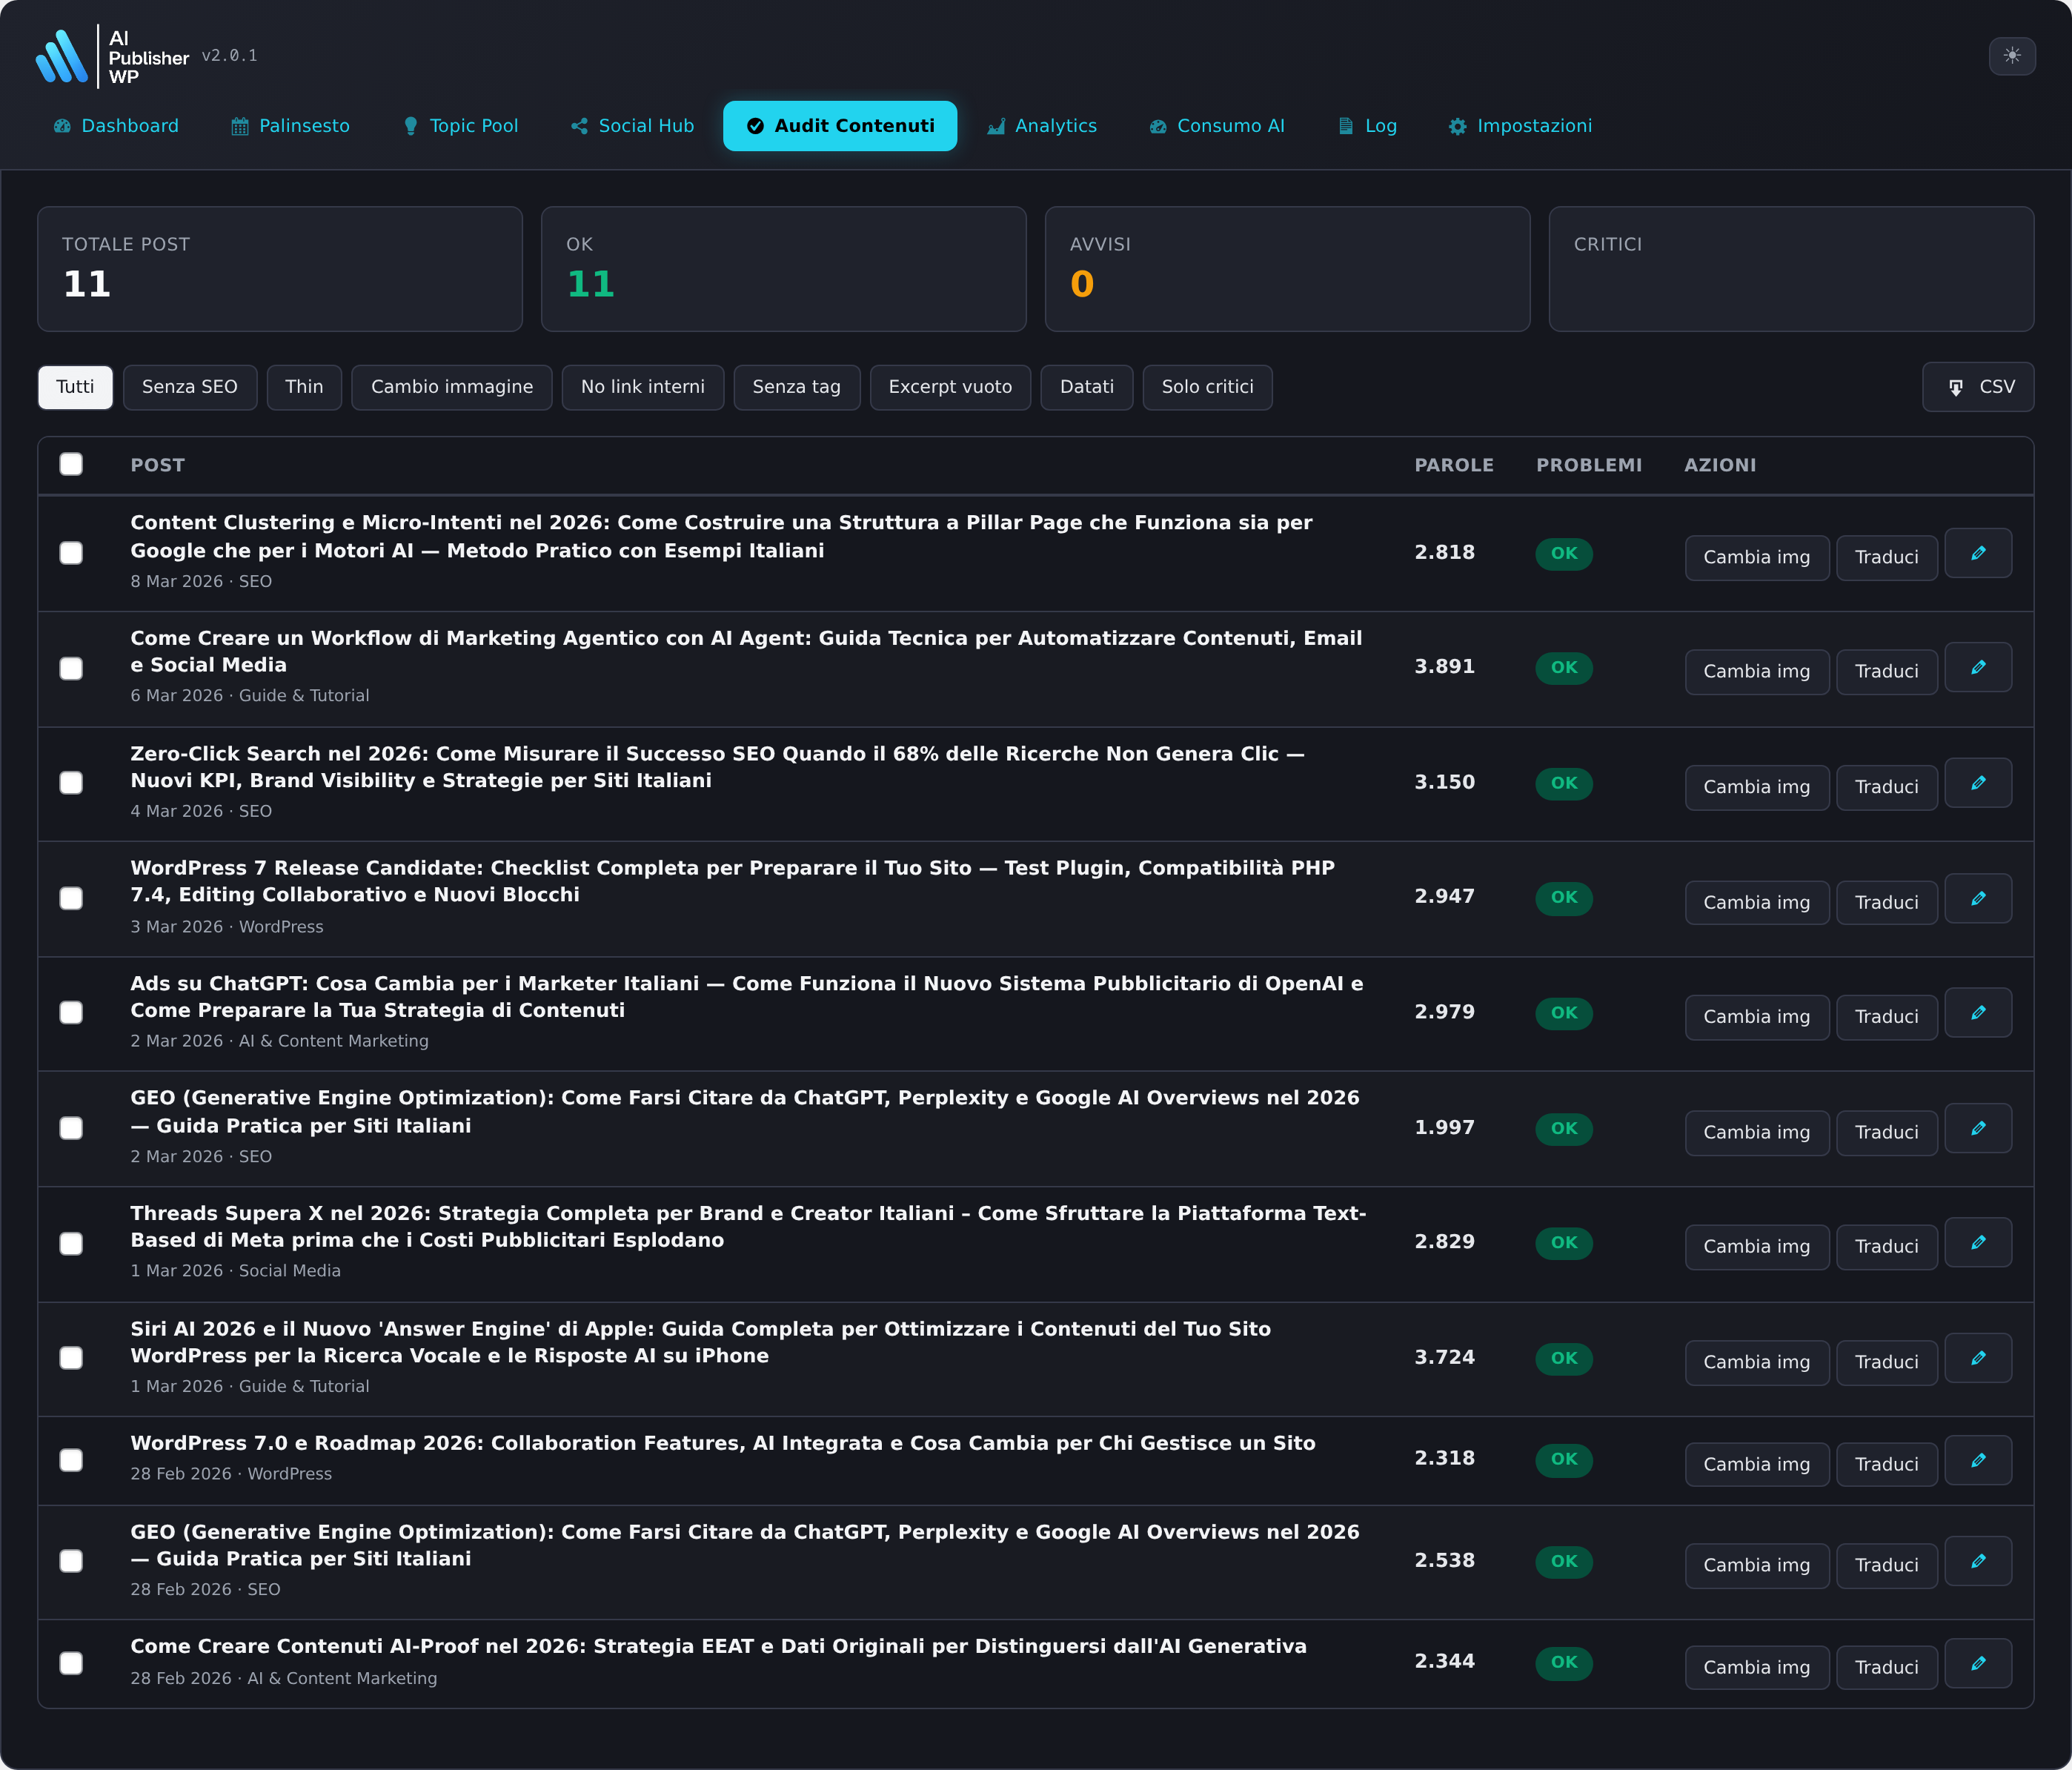Click Traduci on the Ads su ChatGPT post
Image resolution: width=2072 pixels, height=1770 pixels.
point(1886,1016)
